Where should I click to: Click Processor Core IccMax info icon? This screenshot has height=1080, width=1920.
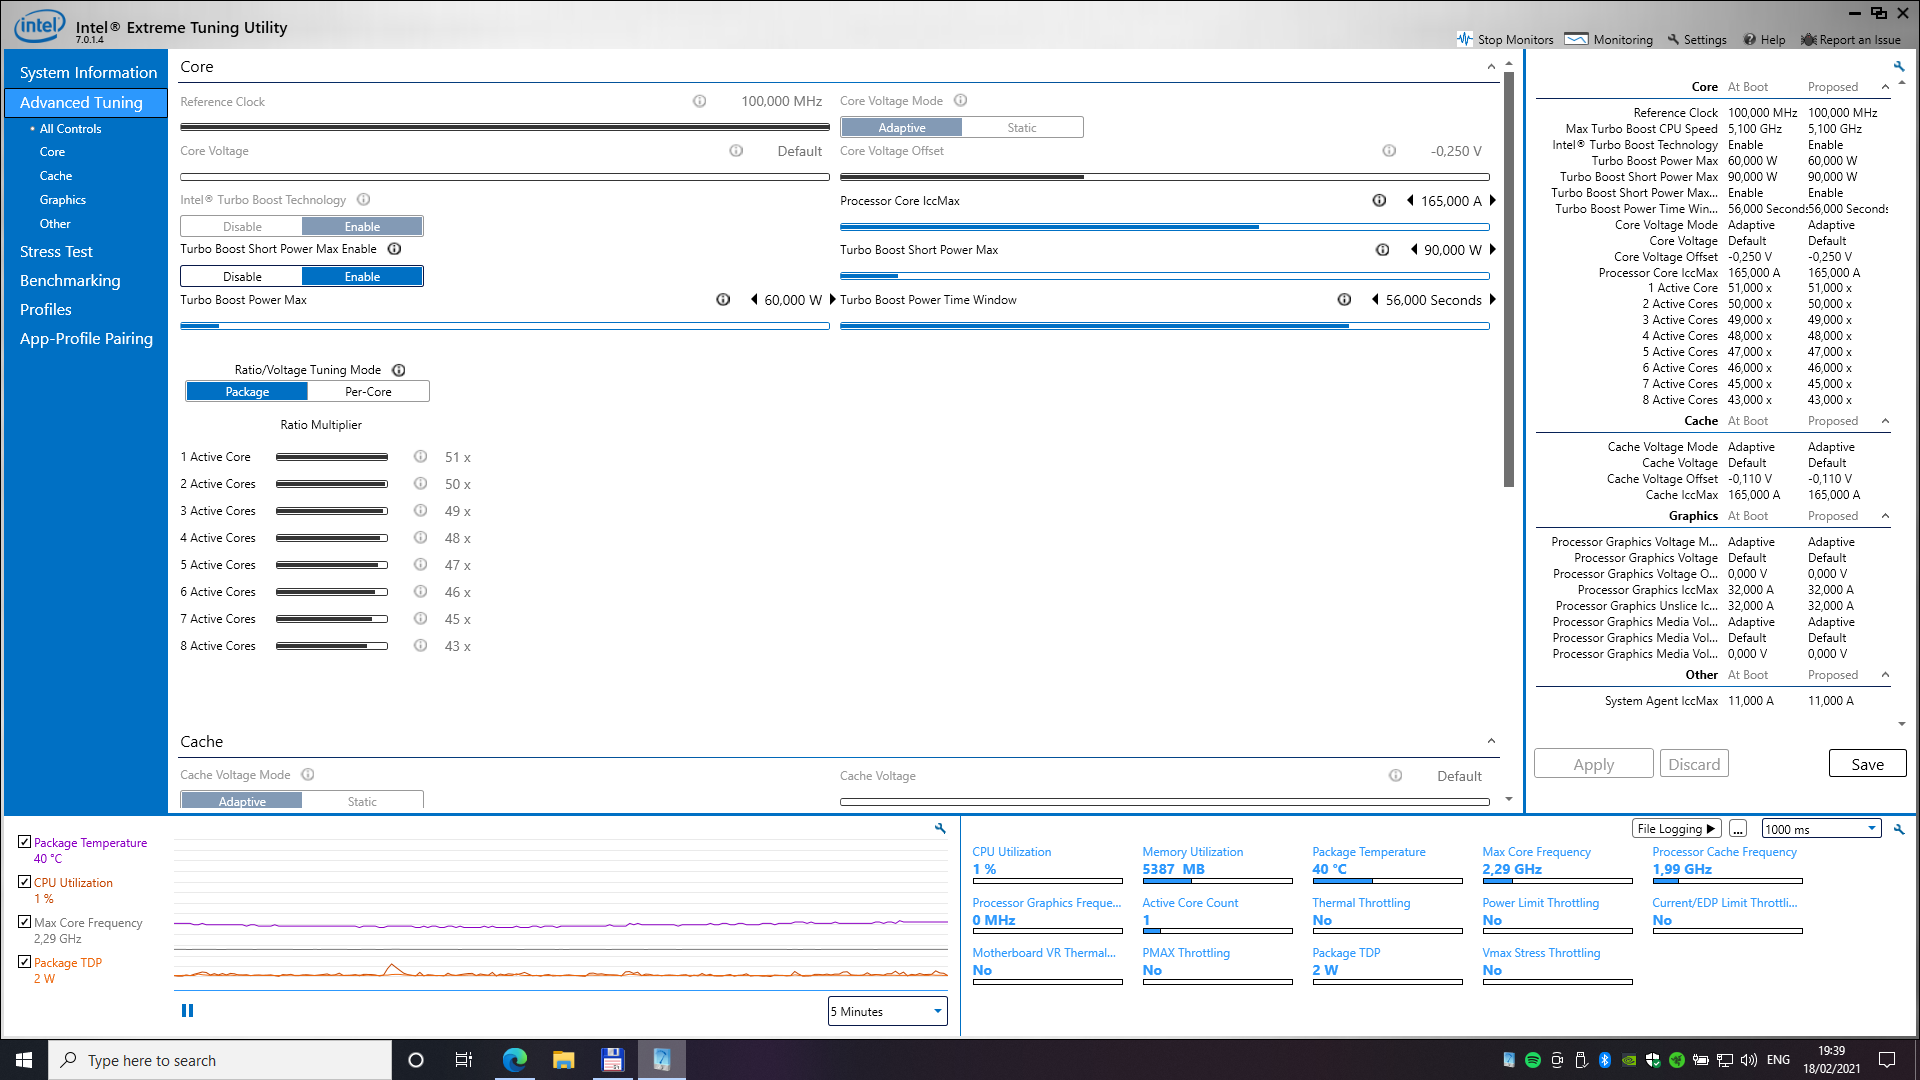tap(1379, 201)
